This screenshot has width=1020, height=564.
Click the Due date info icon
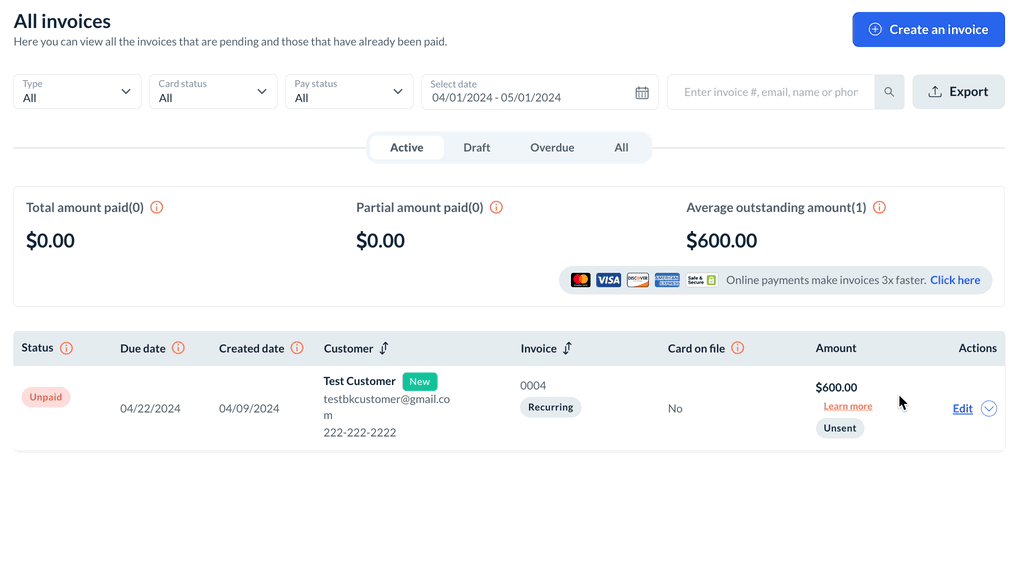[179, 348]
